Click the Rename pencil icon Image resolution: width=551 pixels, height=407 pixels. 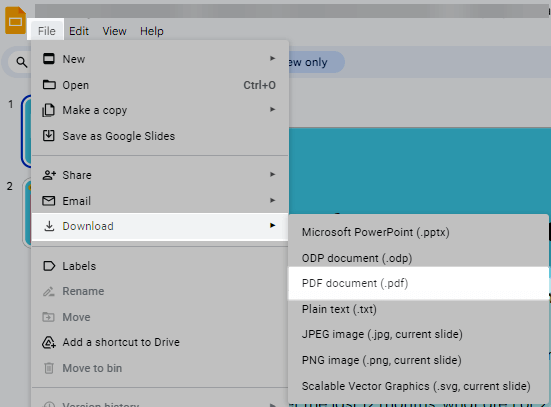pos(48,291)
